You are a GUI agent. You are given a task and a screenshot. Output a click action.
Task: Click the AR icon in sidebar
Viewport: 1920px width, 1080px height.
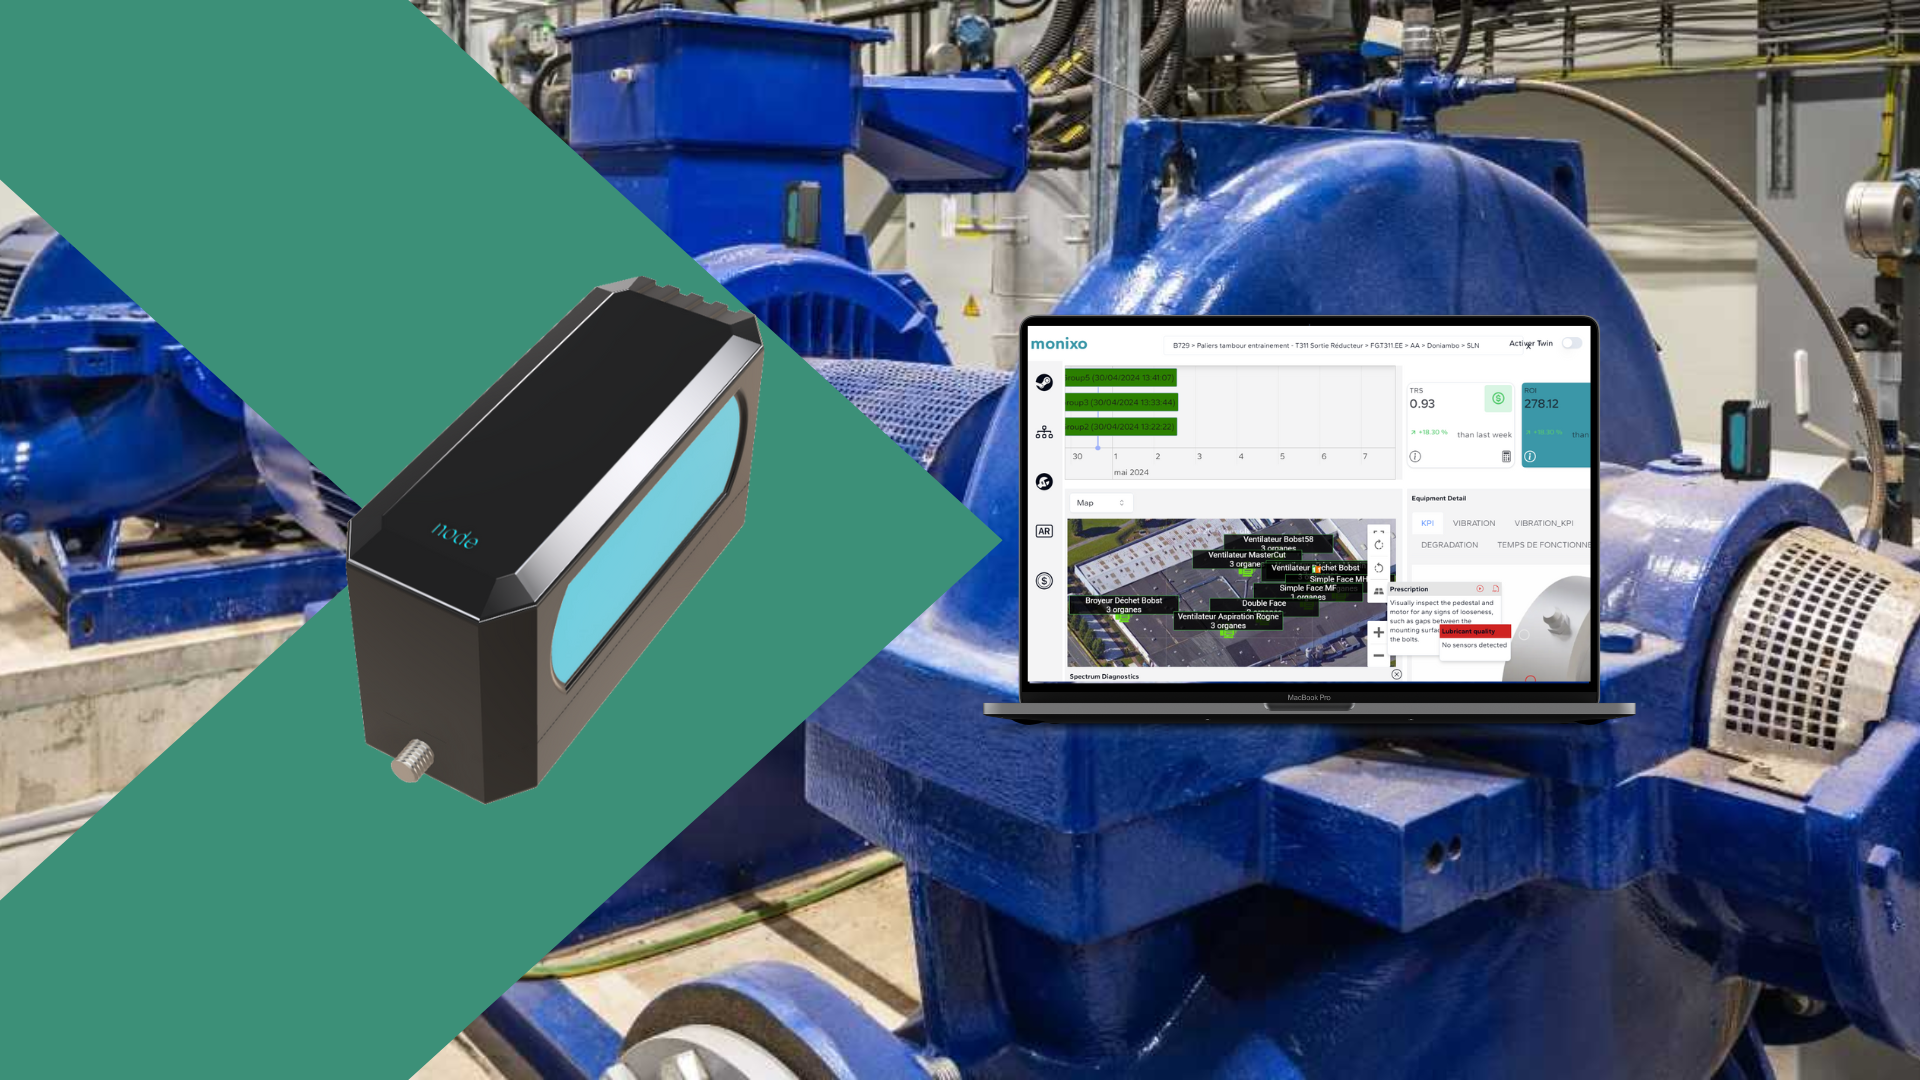[1044, 530]
